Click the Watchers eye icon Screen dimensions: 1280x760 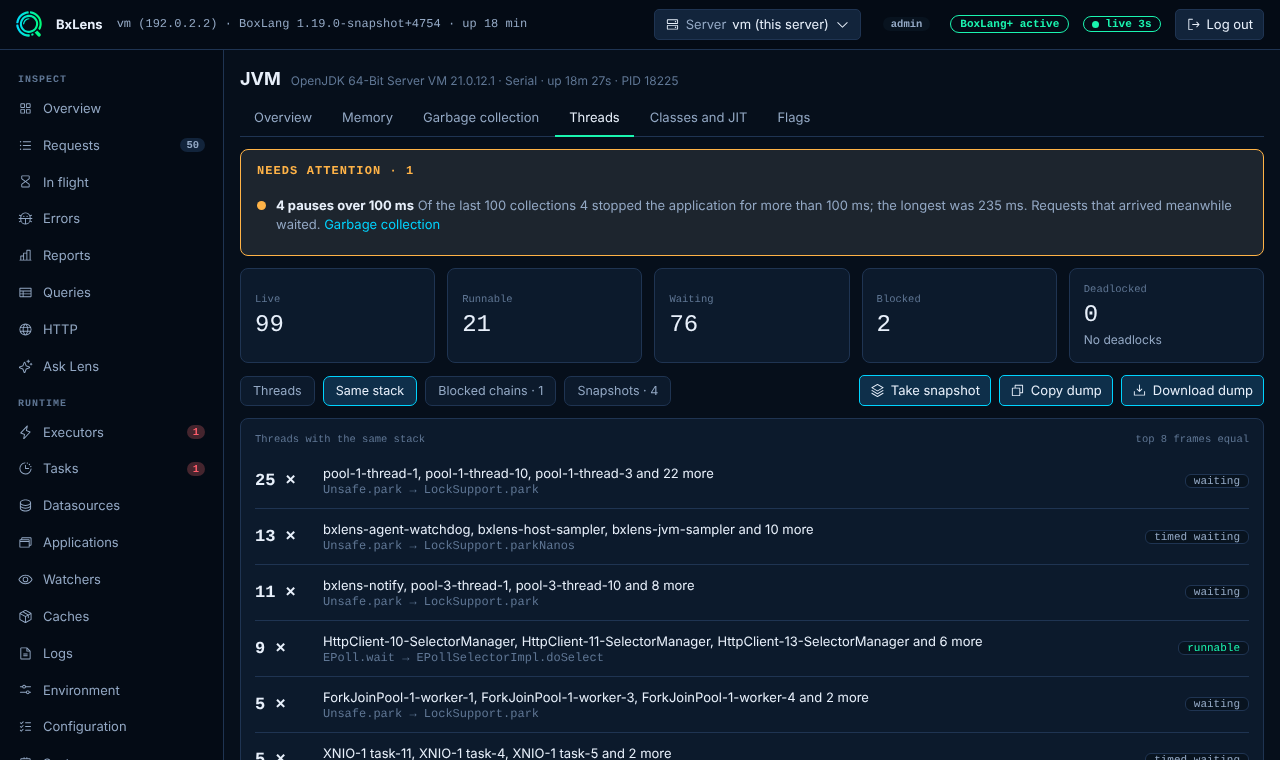(25, 579)
